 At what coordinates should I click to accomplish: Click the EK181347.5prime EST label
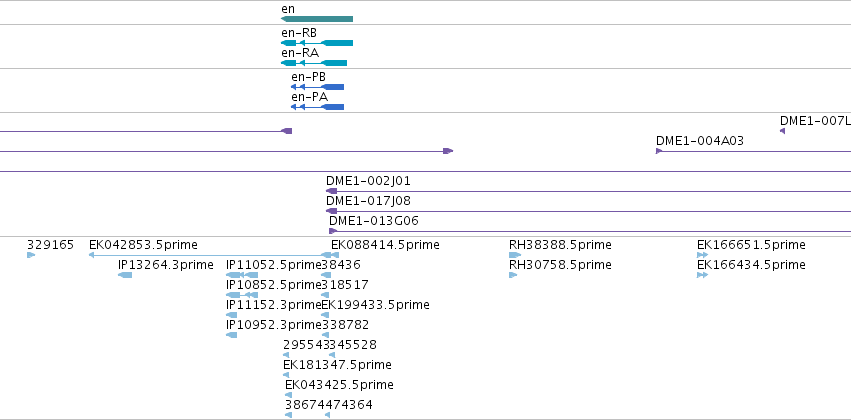(337, 365)
